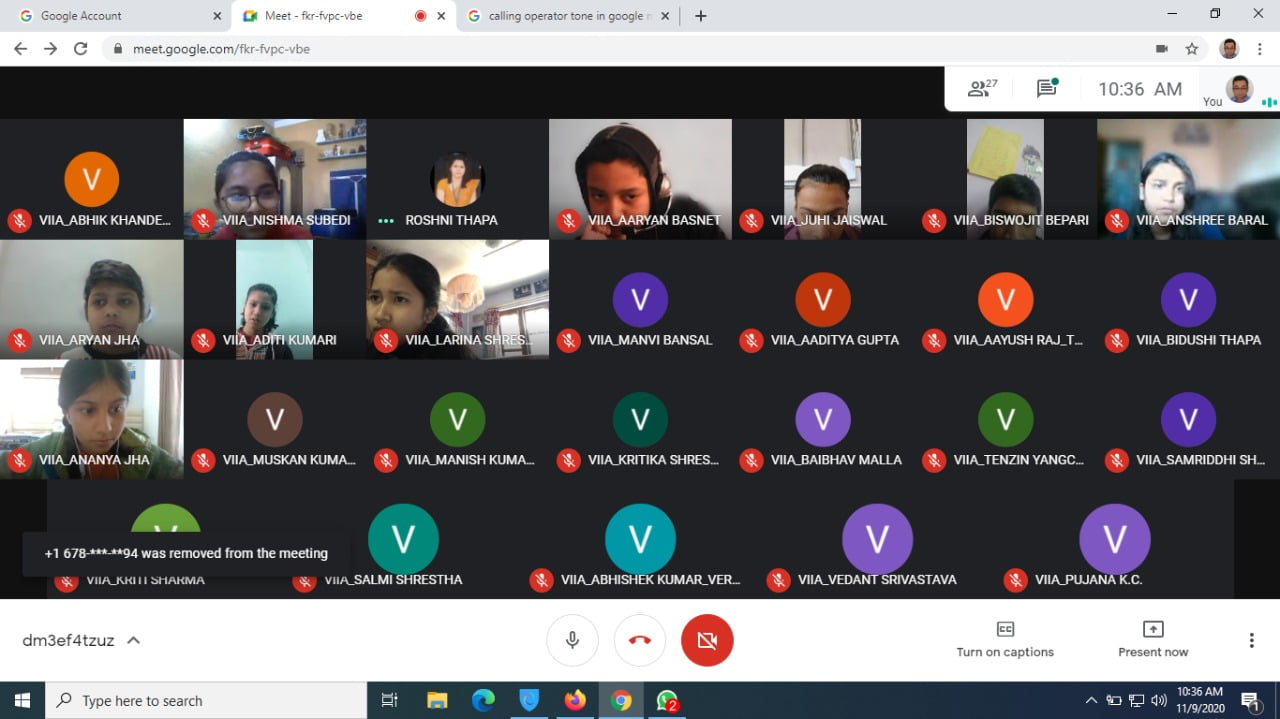This screenshot has width=1280, height=719.
Task: Switch to the Google Account tab
Action: pyautogui.click(x=115, y=16)
